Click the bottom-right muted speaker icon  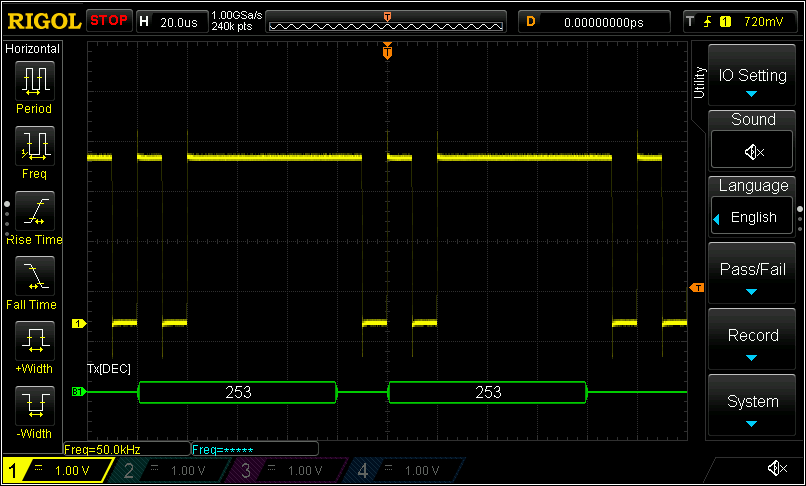(x=777, y=468)
